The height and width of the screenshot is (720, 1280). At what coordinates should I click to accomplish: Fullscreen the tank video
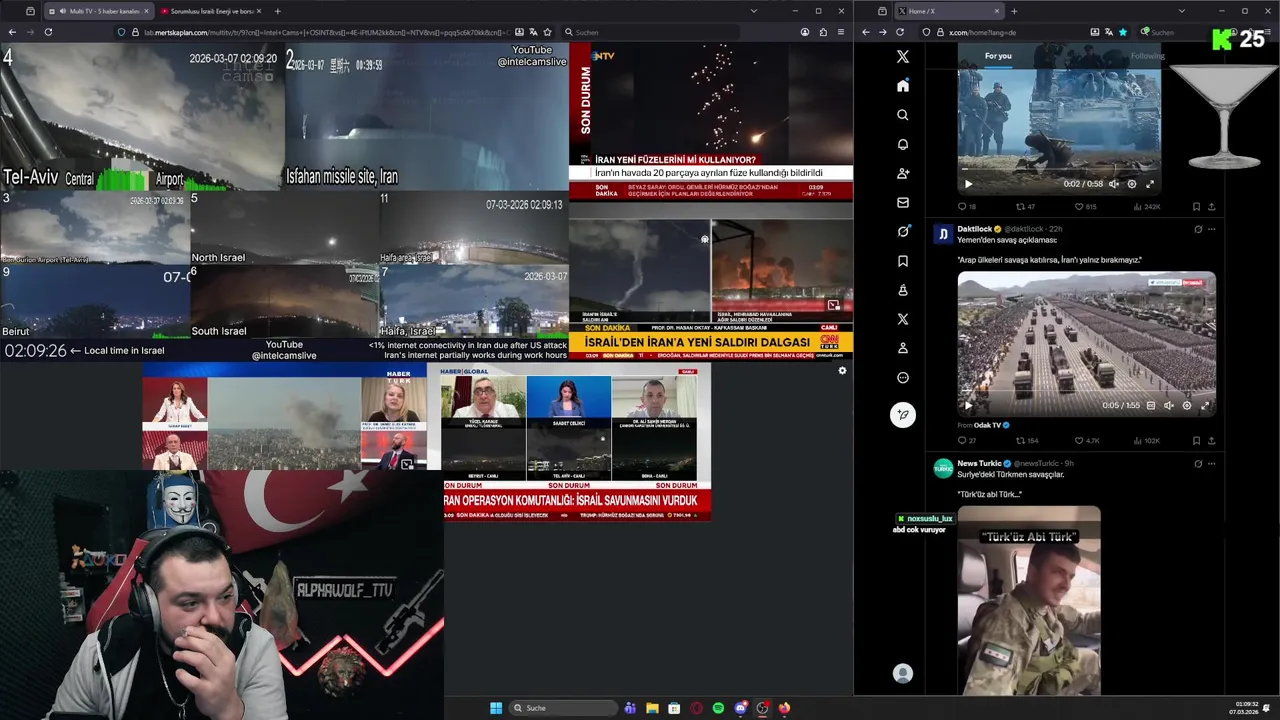coord(1150,184)
